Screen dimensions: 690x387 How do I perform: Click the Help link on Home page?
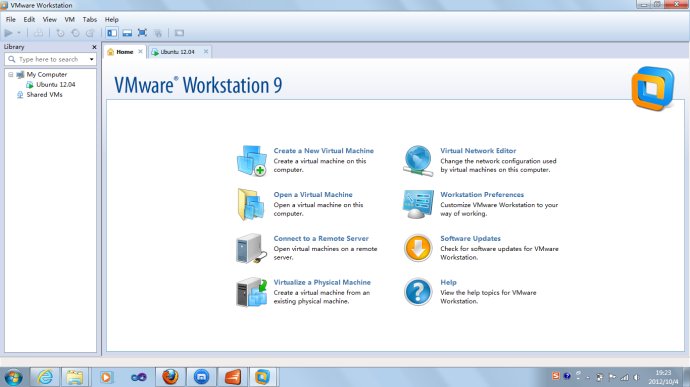448,282
